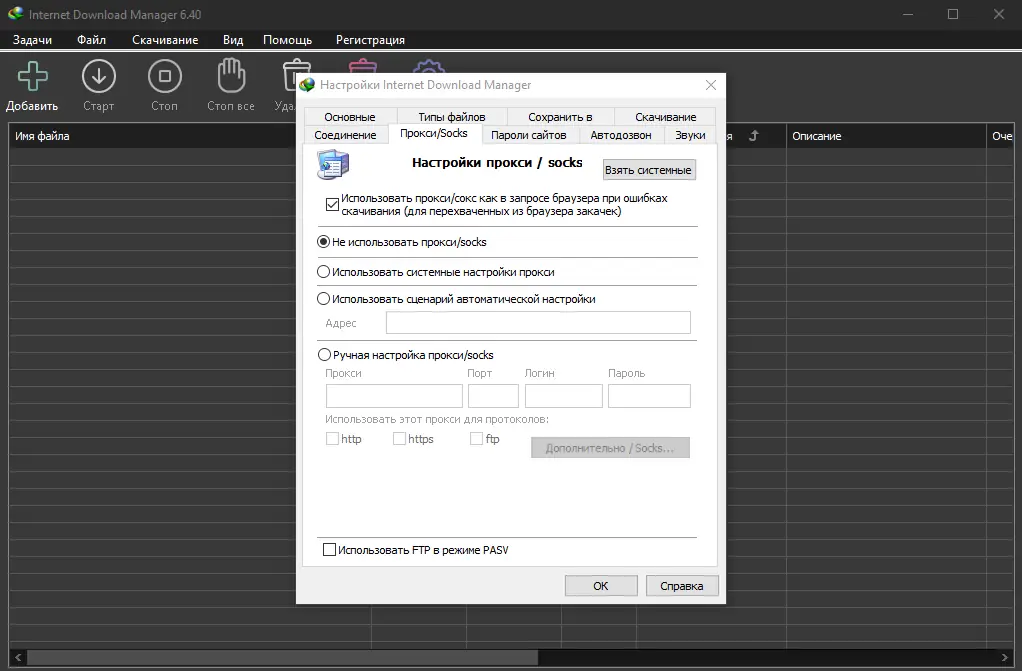Switch to the Основные tab

pyautogui.click(x=350, y=116)
